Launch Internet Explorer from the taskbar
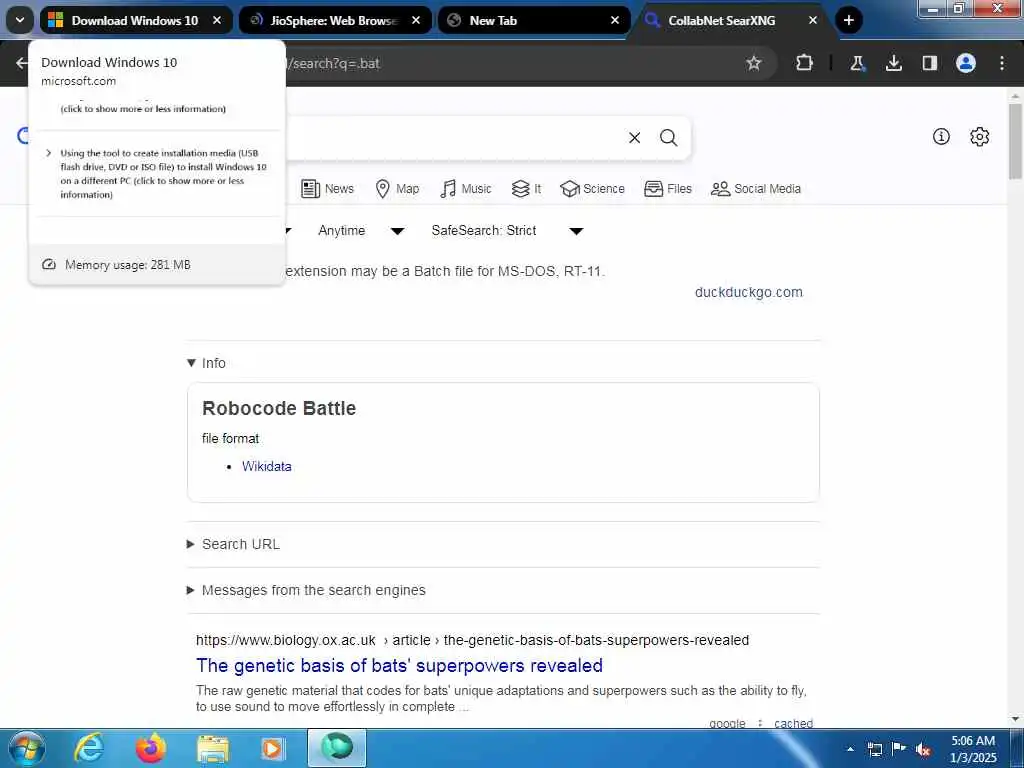 click(89, 748)
